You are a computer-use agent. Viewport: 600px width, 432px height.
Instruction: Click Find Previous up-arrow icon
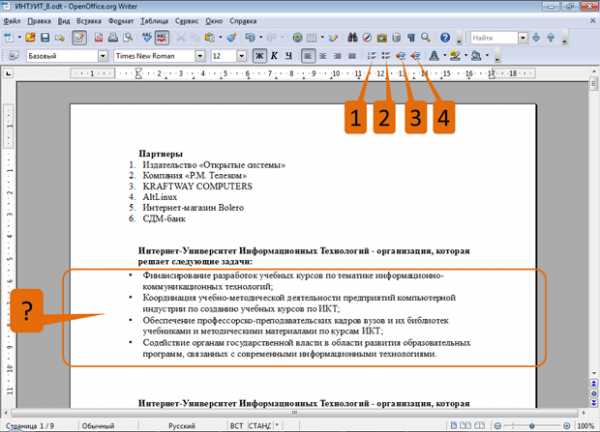click(x=551, y=37)
